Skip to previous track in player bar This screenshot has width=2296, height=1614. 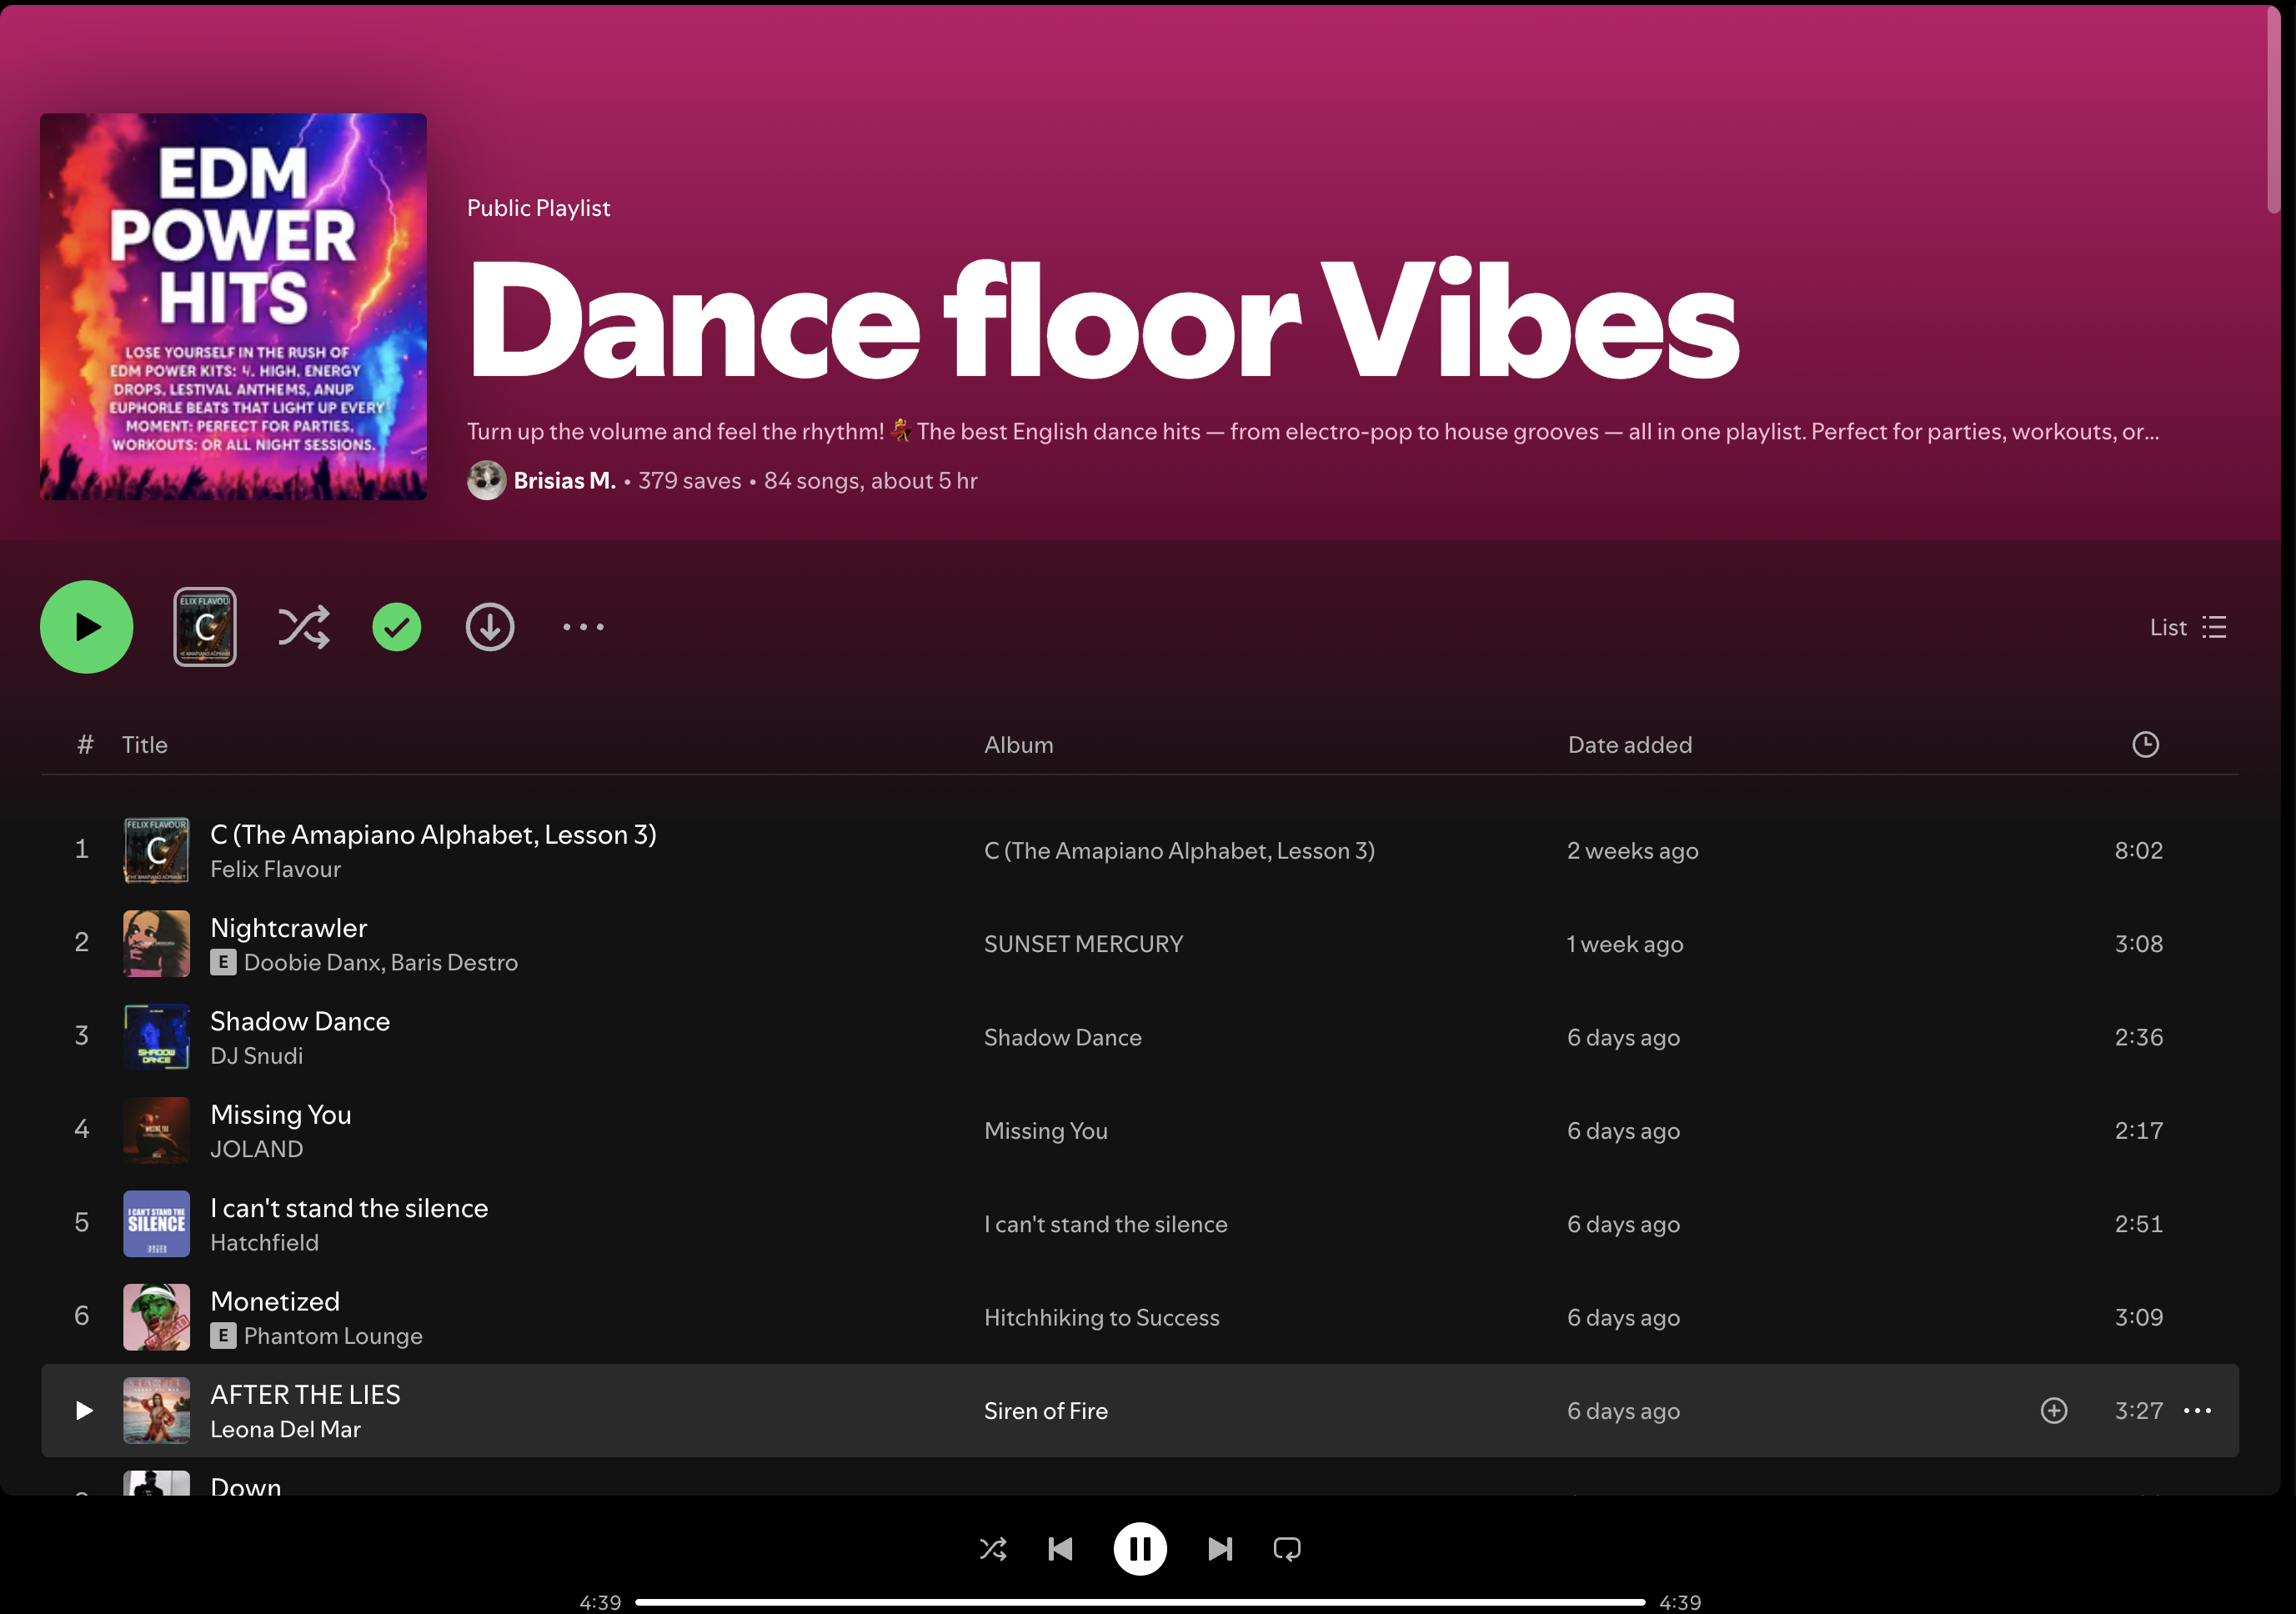coord(1060,1549)
